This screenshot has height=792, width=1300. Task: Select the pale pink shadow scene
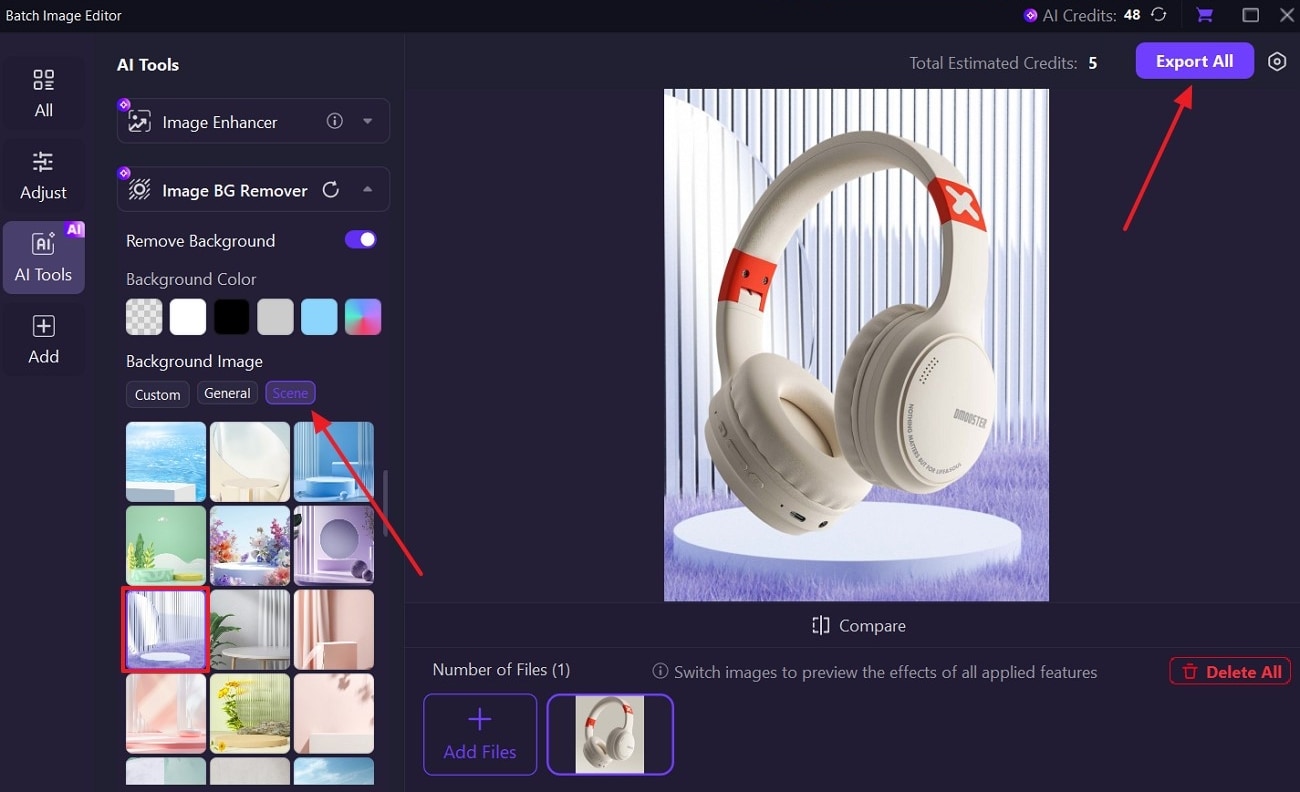(x=334, y=713)
